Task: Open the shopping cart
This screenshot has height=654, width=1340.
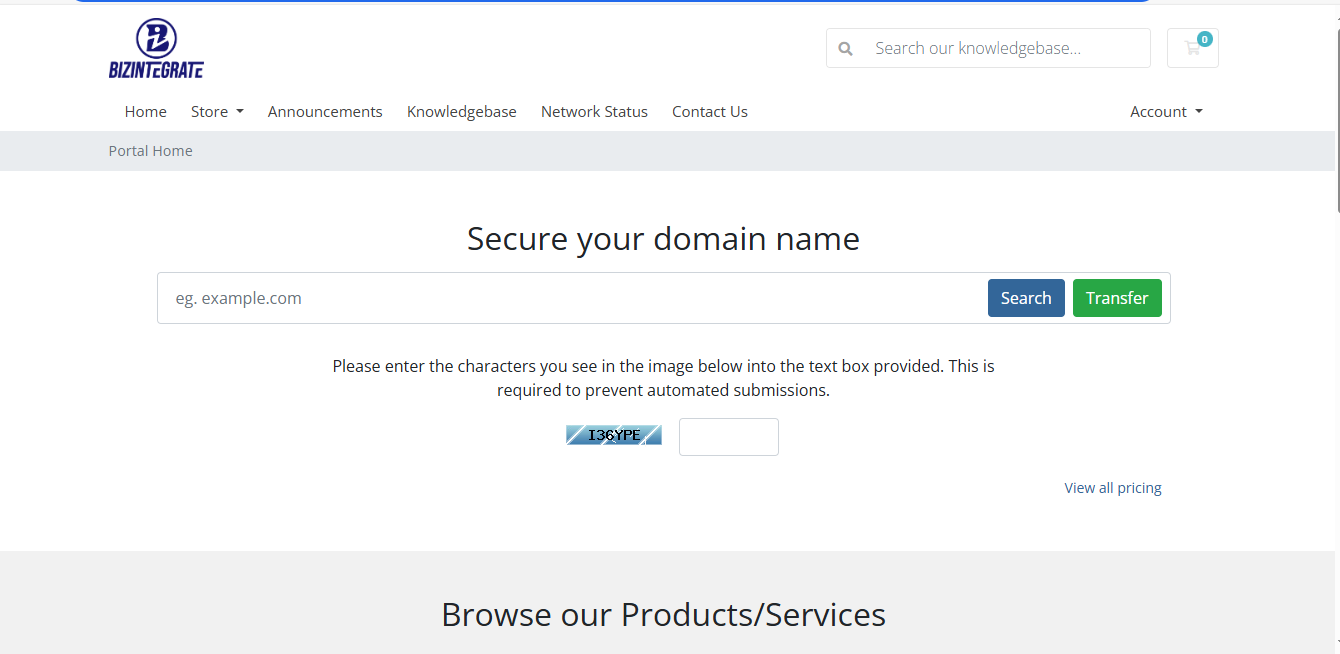Action: 1192,48
